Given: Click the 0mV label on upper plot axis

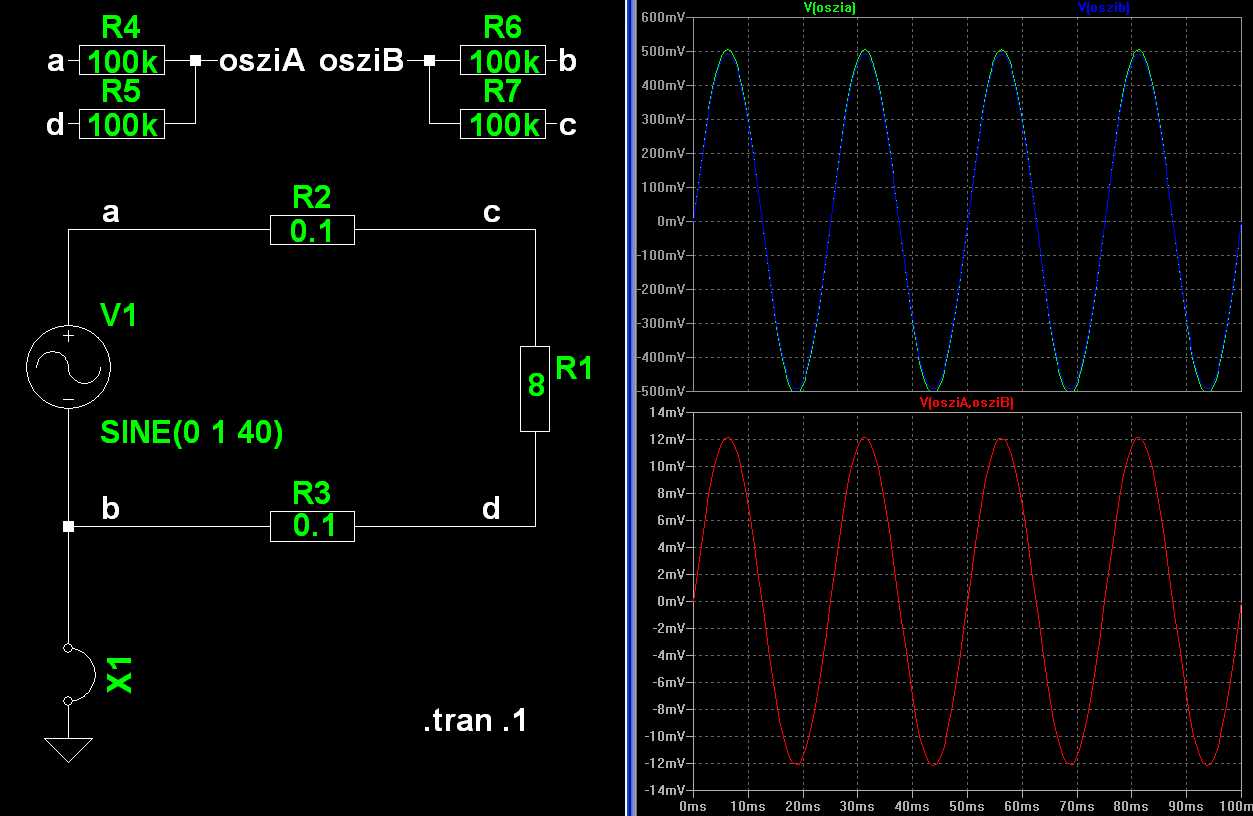Looking at the screenshot, I should point(671,221).
